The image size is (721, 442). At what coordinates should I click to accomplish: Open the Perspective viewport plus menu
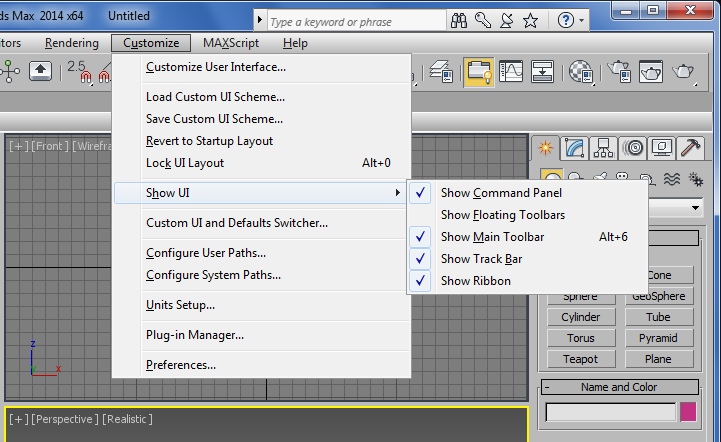coord(18,419)
